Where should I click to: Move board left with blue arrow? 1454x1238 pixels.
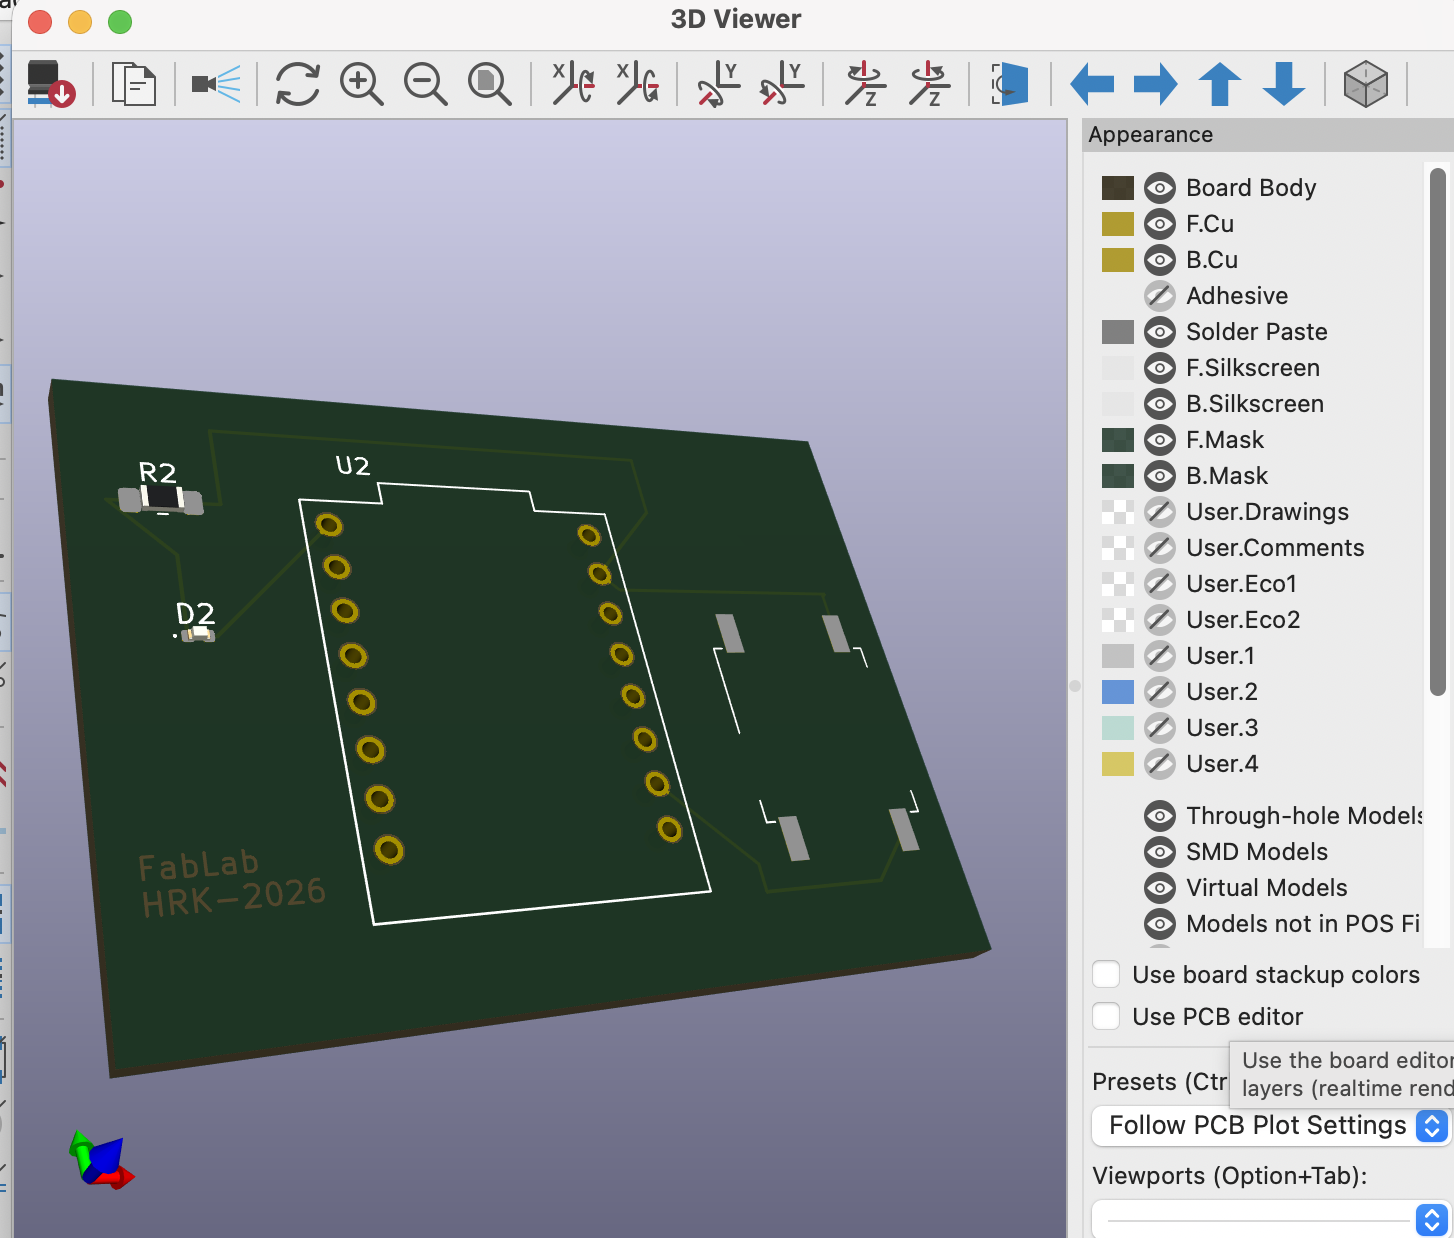[x=1092, y=84]
